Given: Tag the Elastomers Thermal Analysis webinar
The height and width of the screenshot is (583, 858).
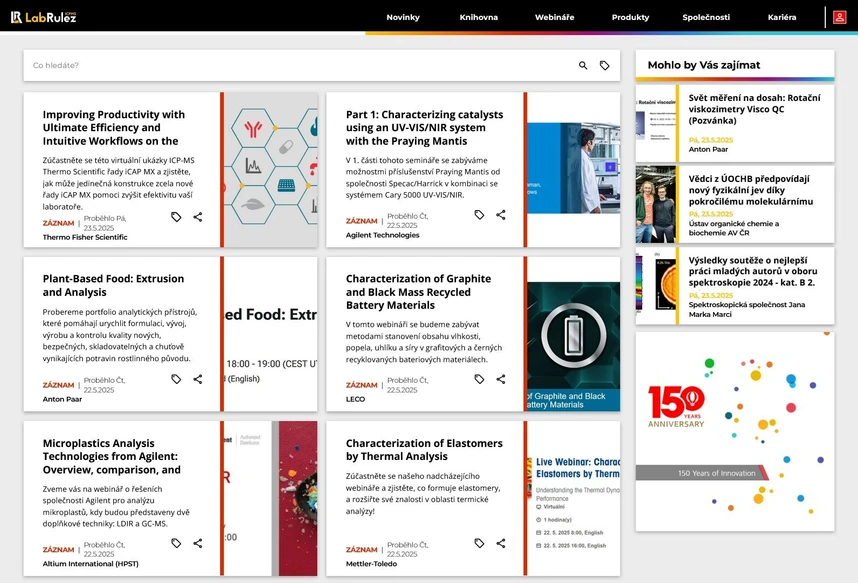Looking at the screenshot, I should [x=479, y=543].
